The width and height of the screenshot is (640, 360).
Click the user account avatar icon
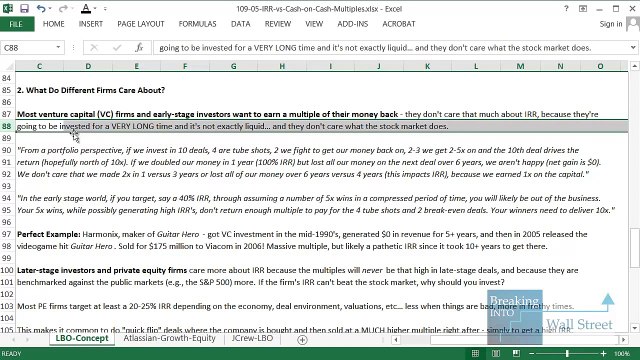pyautogui.click(x=633, y=24)
